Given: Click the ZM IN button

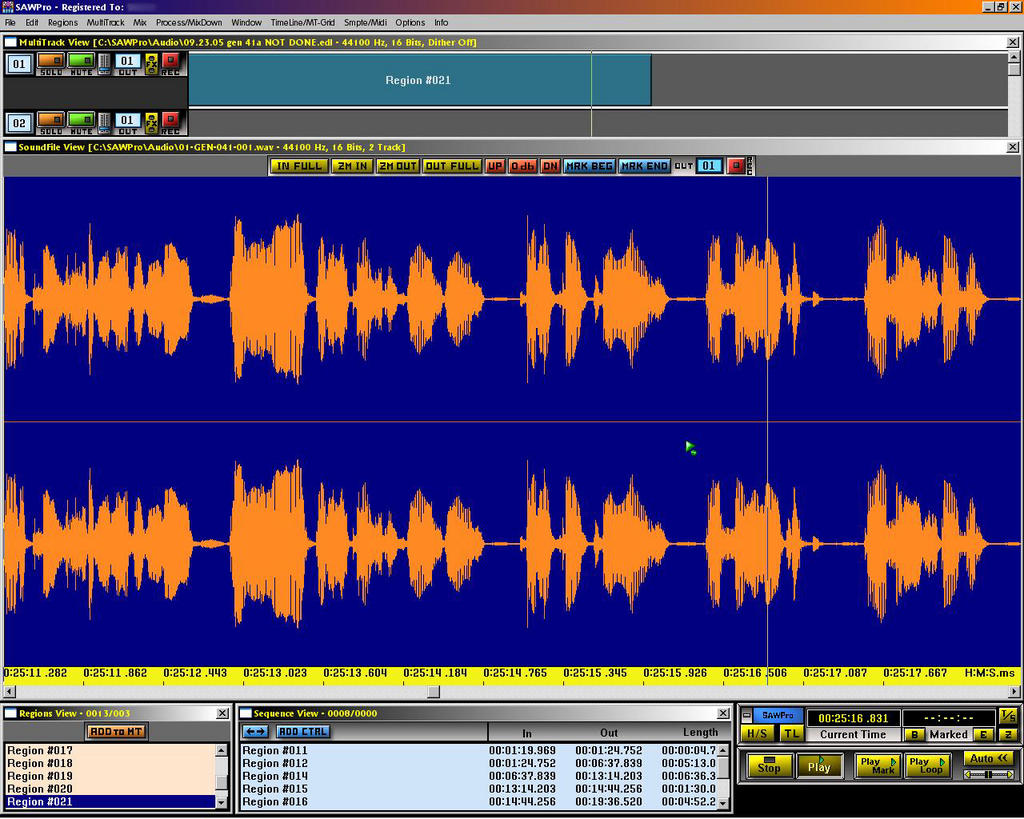Looking at the screenshot, I should point(352,166).
